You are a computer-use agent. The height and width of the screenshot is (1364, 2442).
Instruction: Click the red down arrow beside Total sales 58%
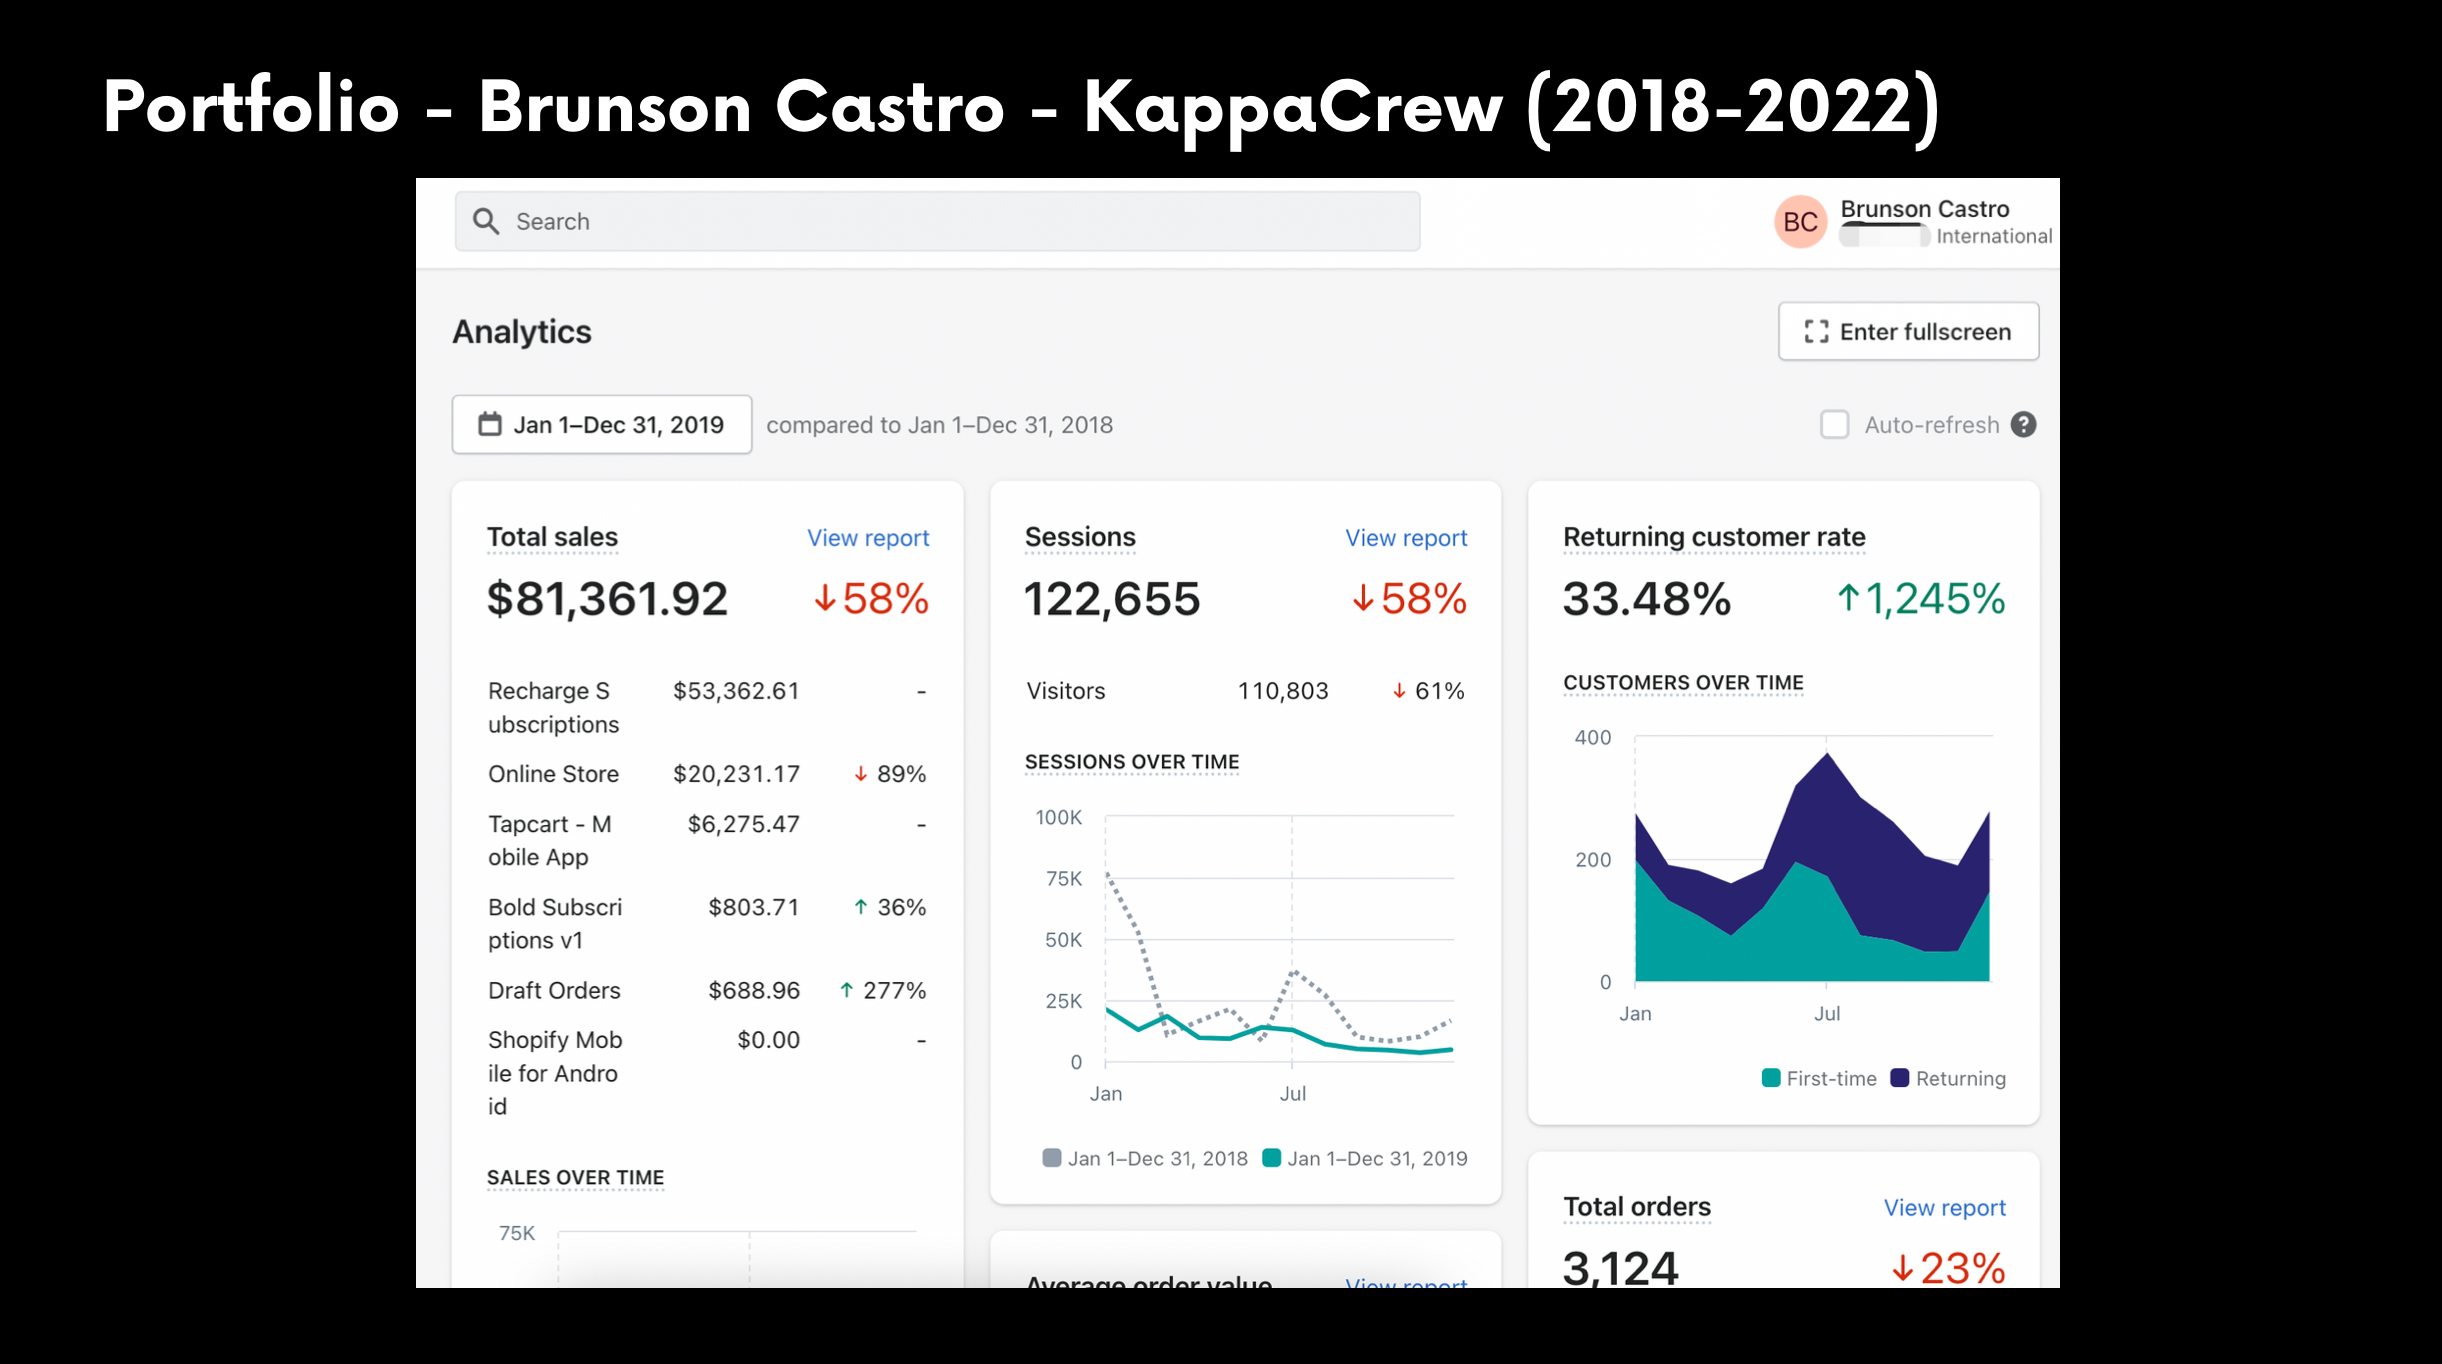pos(825,599)
